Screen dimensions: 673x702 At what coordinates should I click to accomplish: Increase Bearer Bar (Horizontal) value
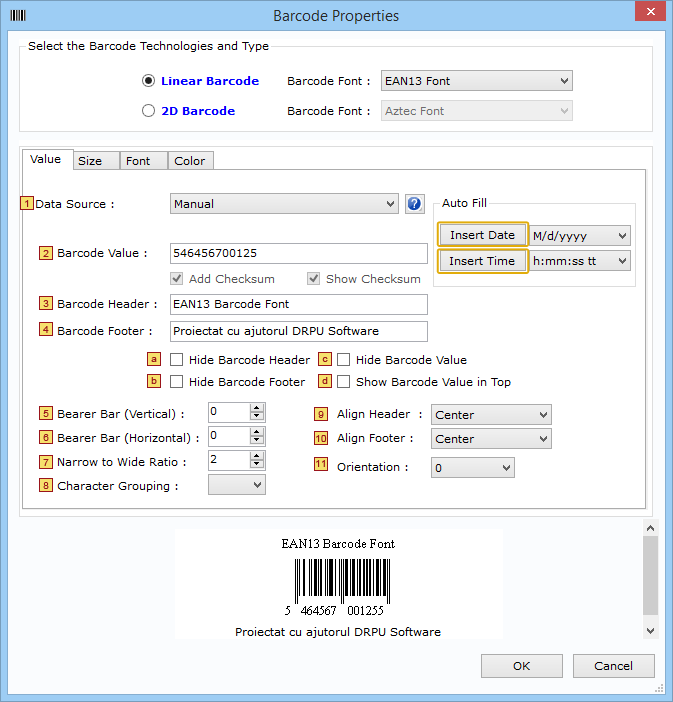pyautogui.click(x=257, y=432)
